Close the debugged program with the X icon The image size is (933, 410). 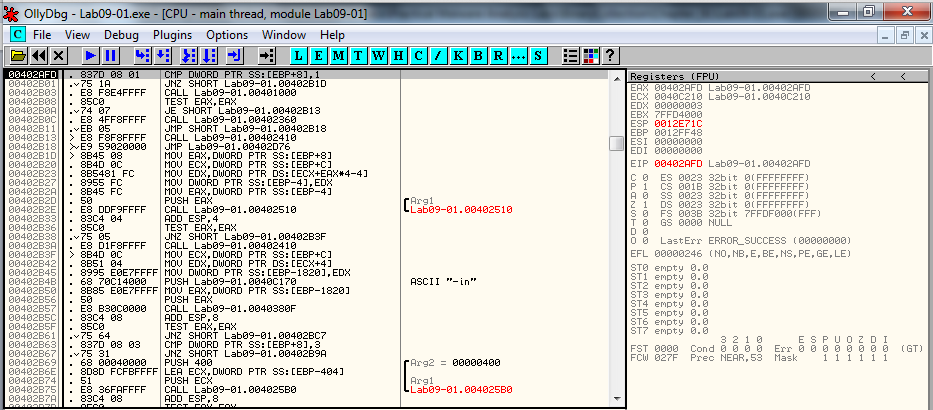point(58,56)
